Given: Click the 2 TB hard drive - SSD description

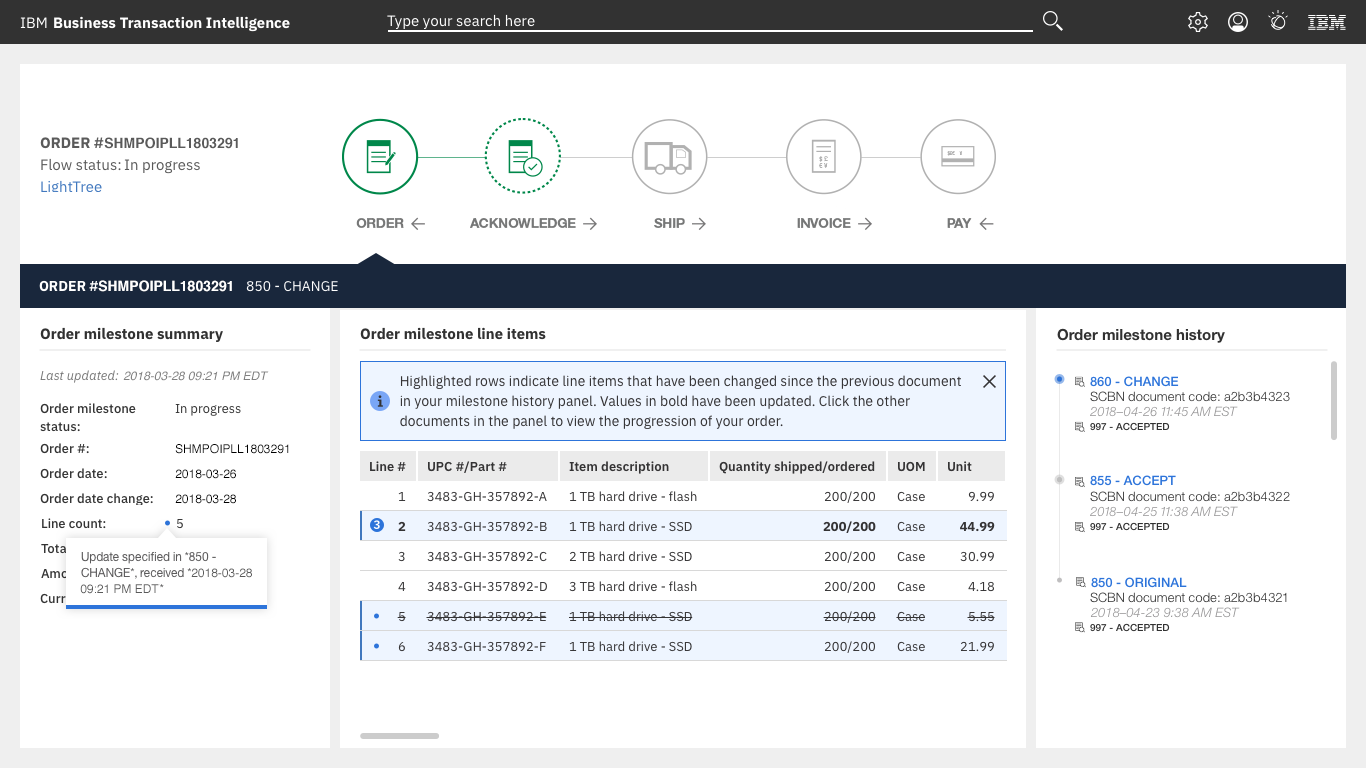Looking at the screenshot, I should point(631,556).
